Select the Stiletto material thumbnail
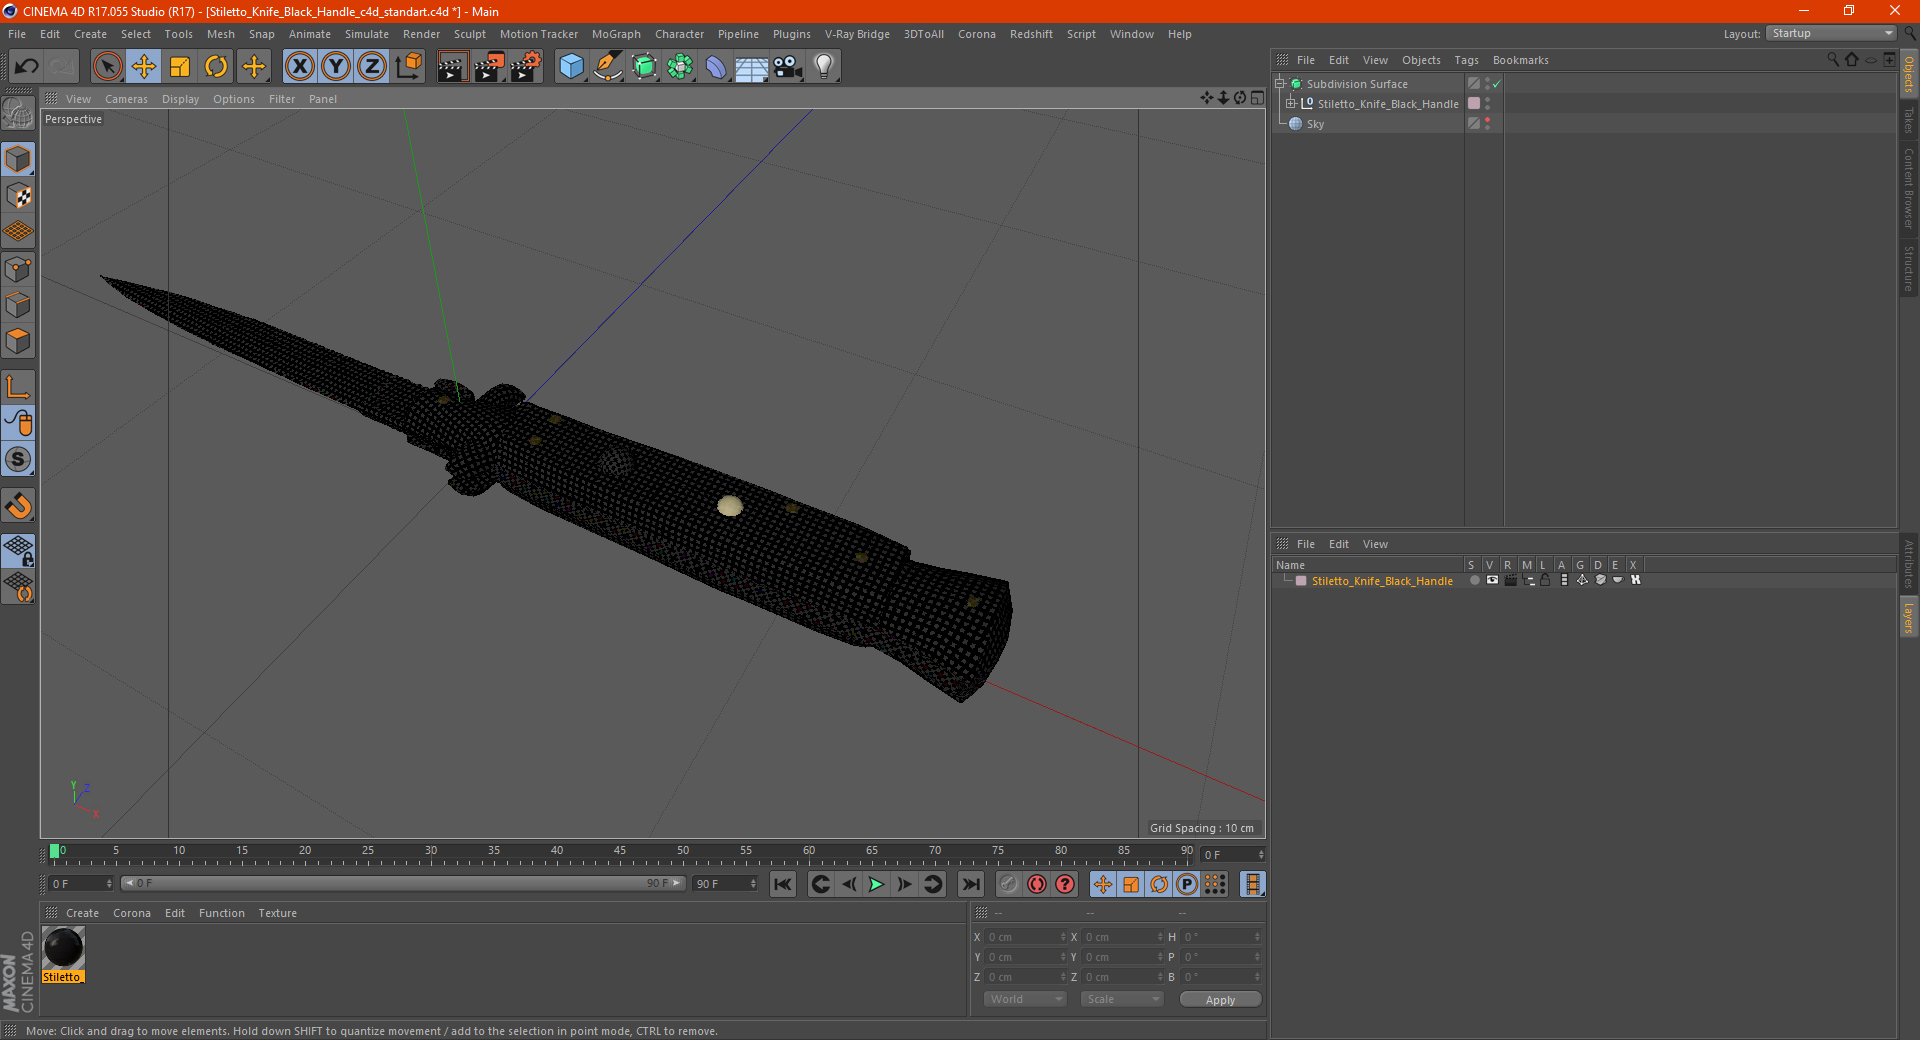This screenshot has height=1040, width=1920. click(x=63, y=948)
